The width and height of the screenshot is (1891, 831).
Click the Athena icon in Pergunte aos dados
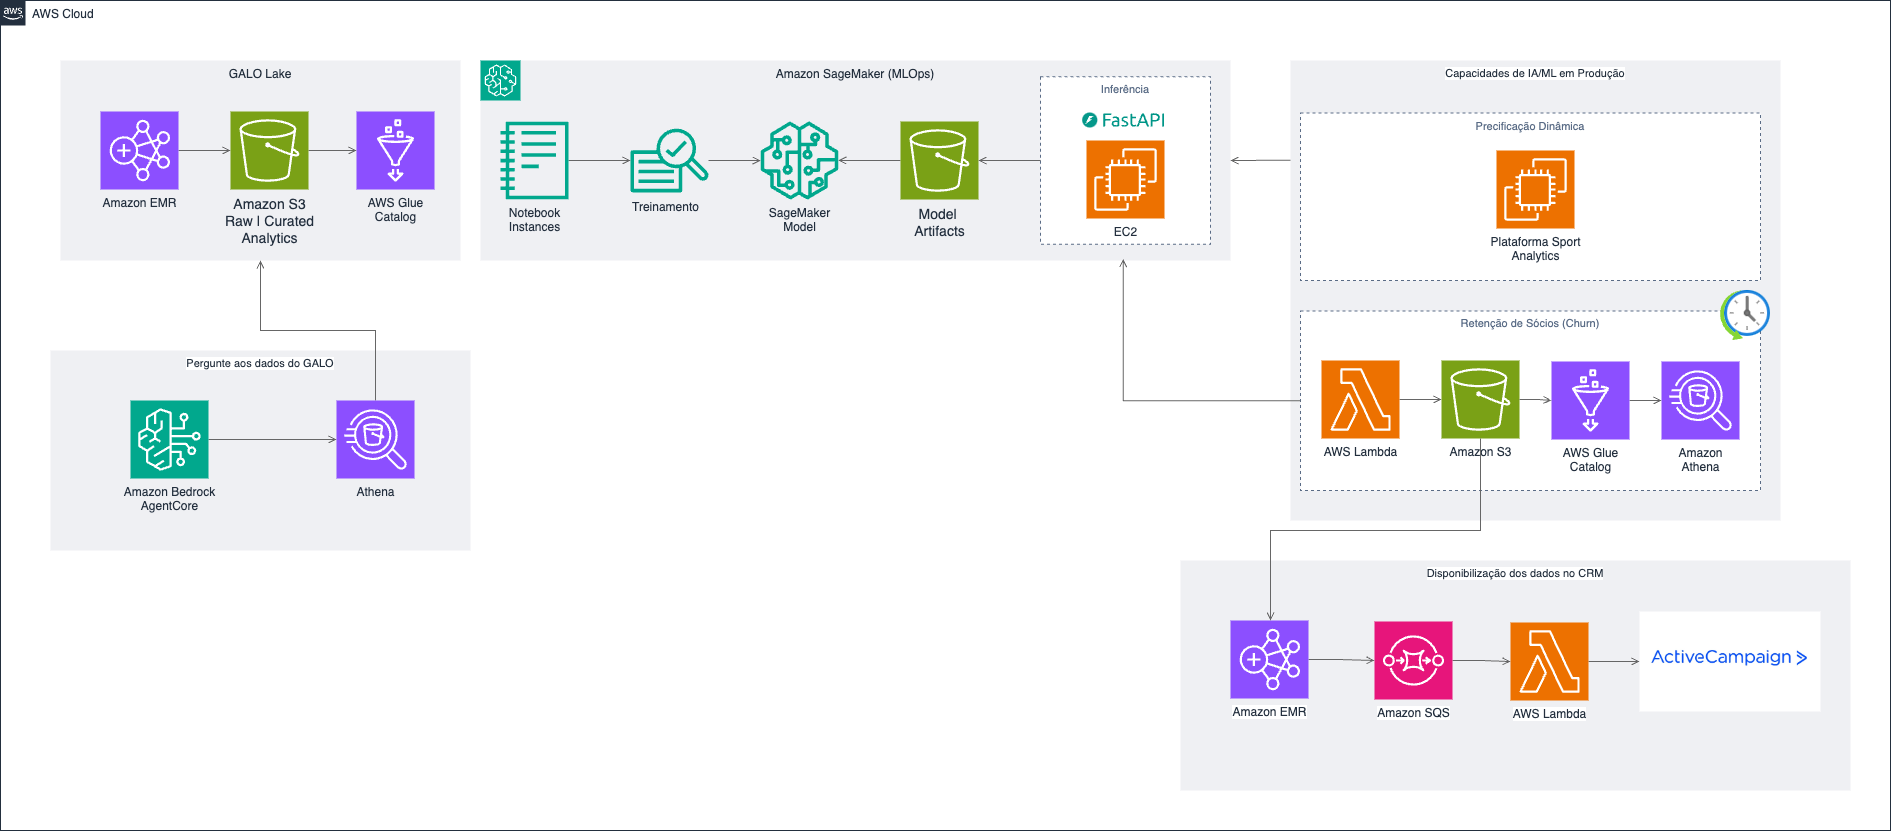point(375,439)
